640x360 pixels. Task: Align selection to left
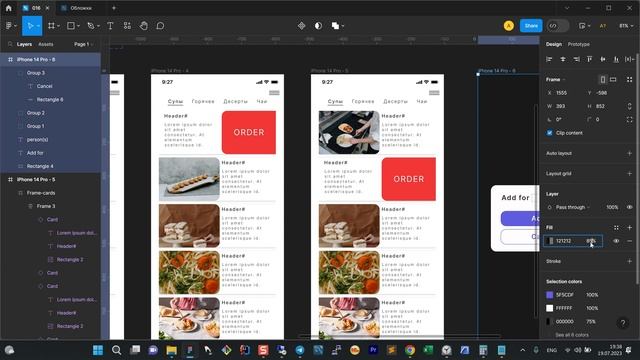(549, 59)
